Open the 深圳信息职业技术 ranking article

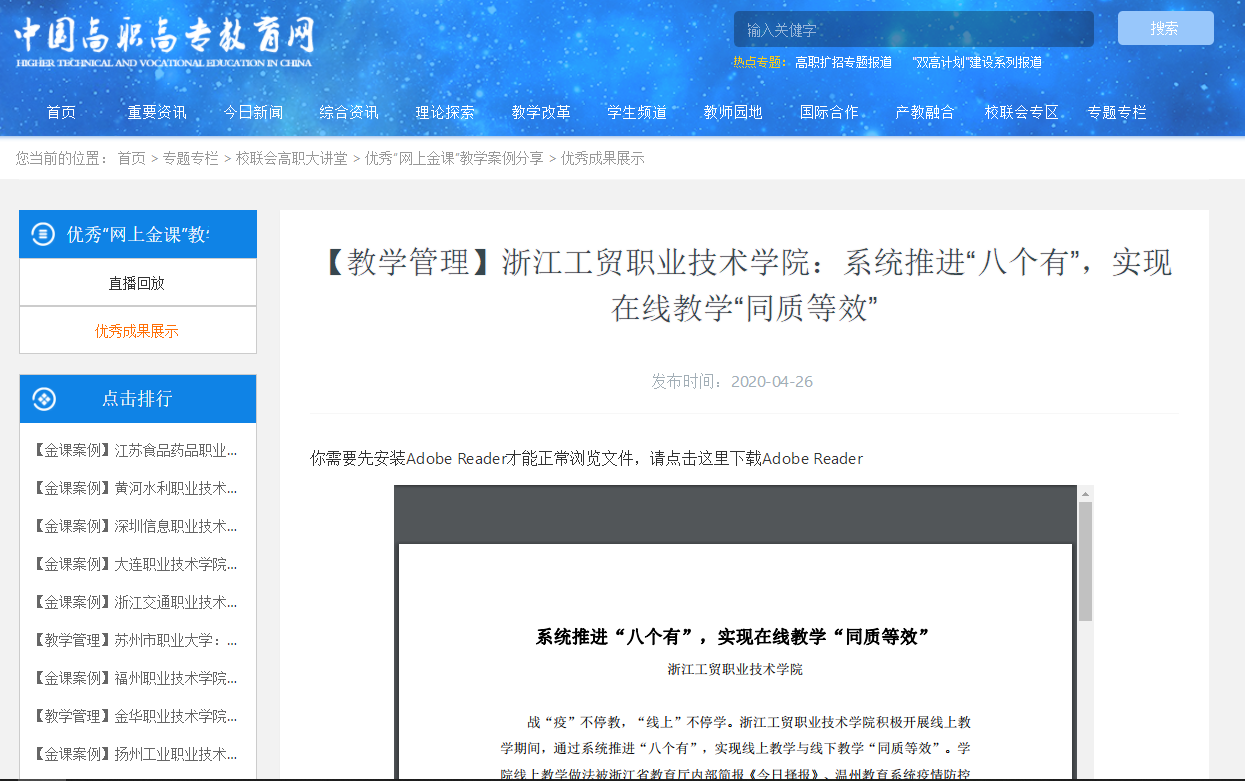pos(136,526)
